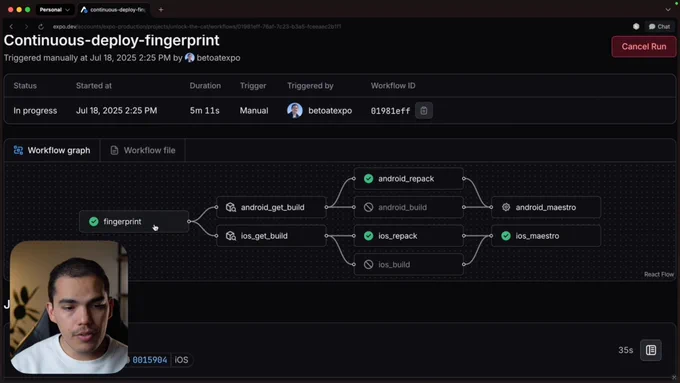Select the Workflow graph tab

click(x=52, y=151)
